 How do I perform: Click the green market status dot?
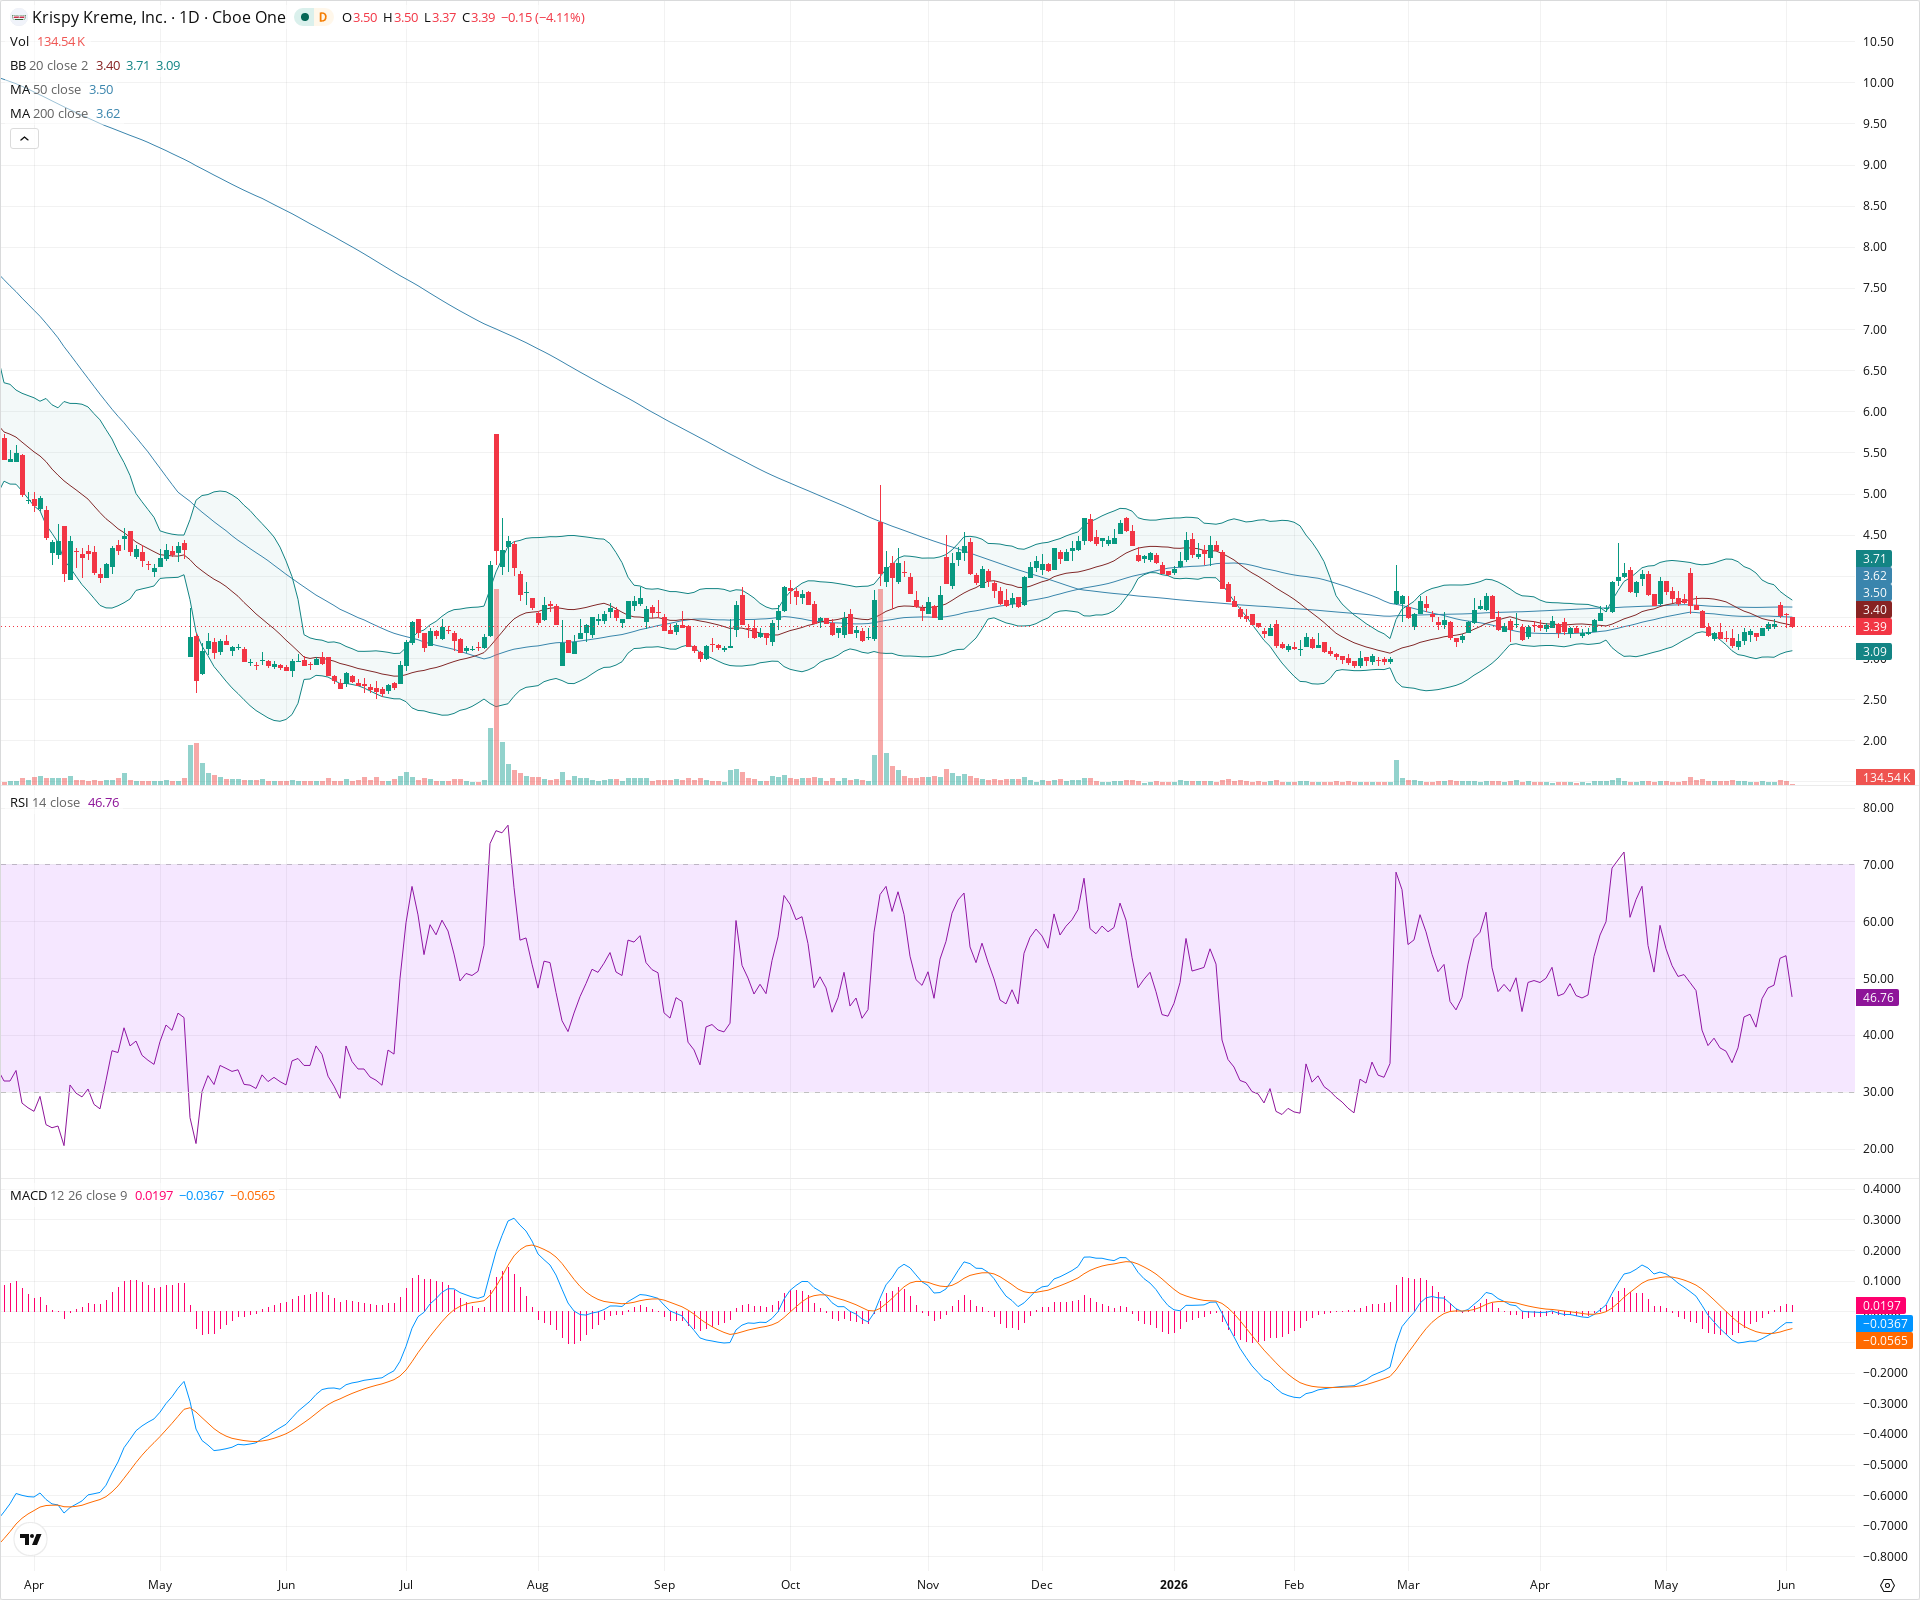(x=305, y=17)
